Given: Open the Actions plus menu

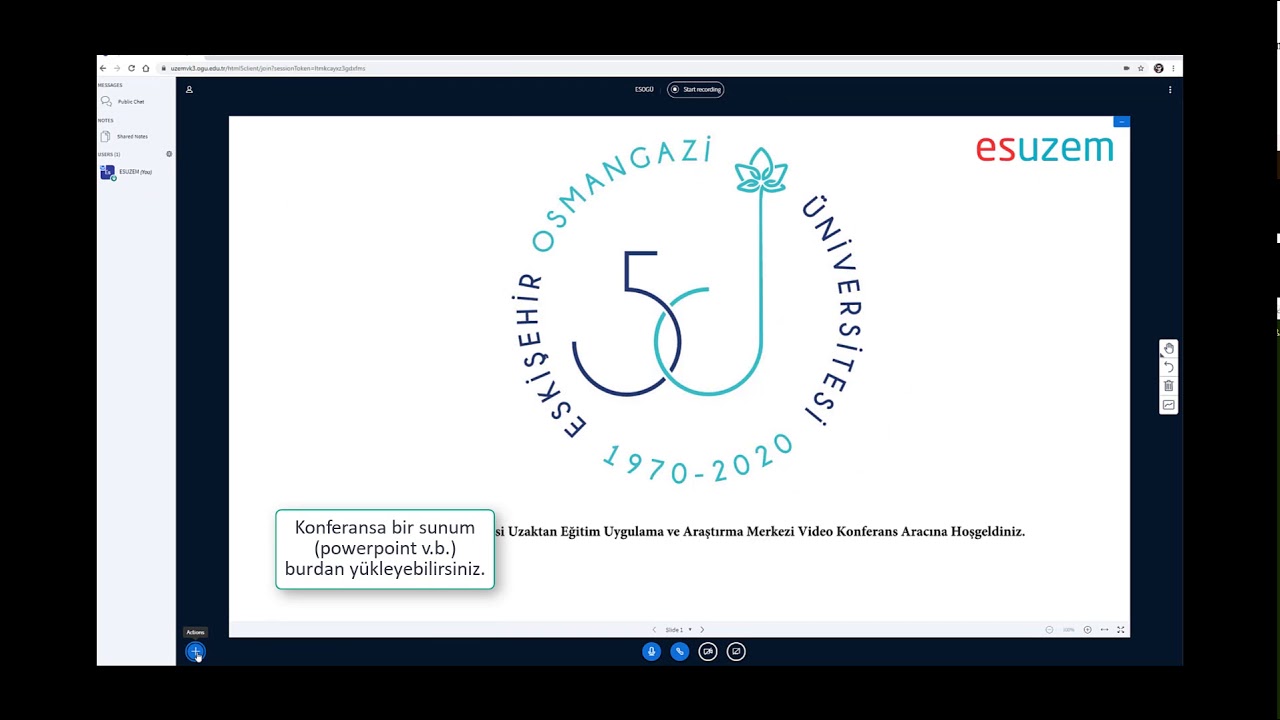Looking at the screenshot, I should (x=195, y=652).
